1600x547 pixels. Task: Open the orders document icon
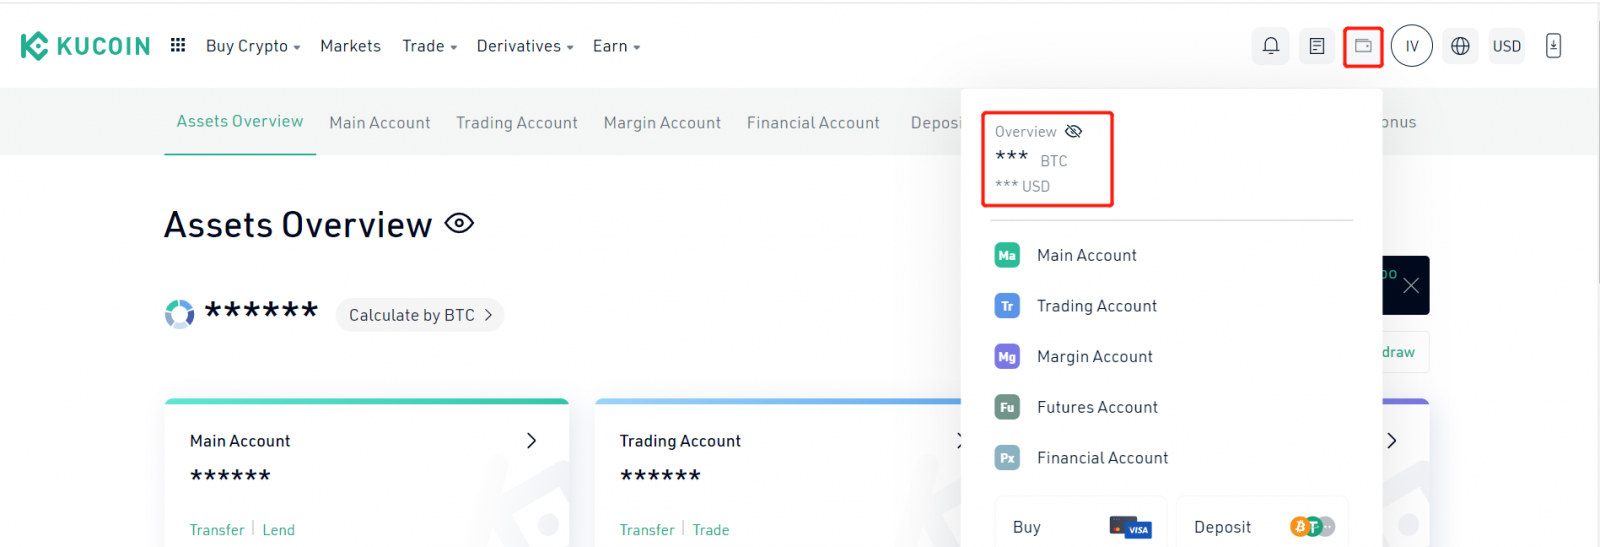point(1317,46)
